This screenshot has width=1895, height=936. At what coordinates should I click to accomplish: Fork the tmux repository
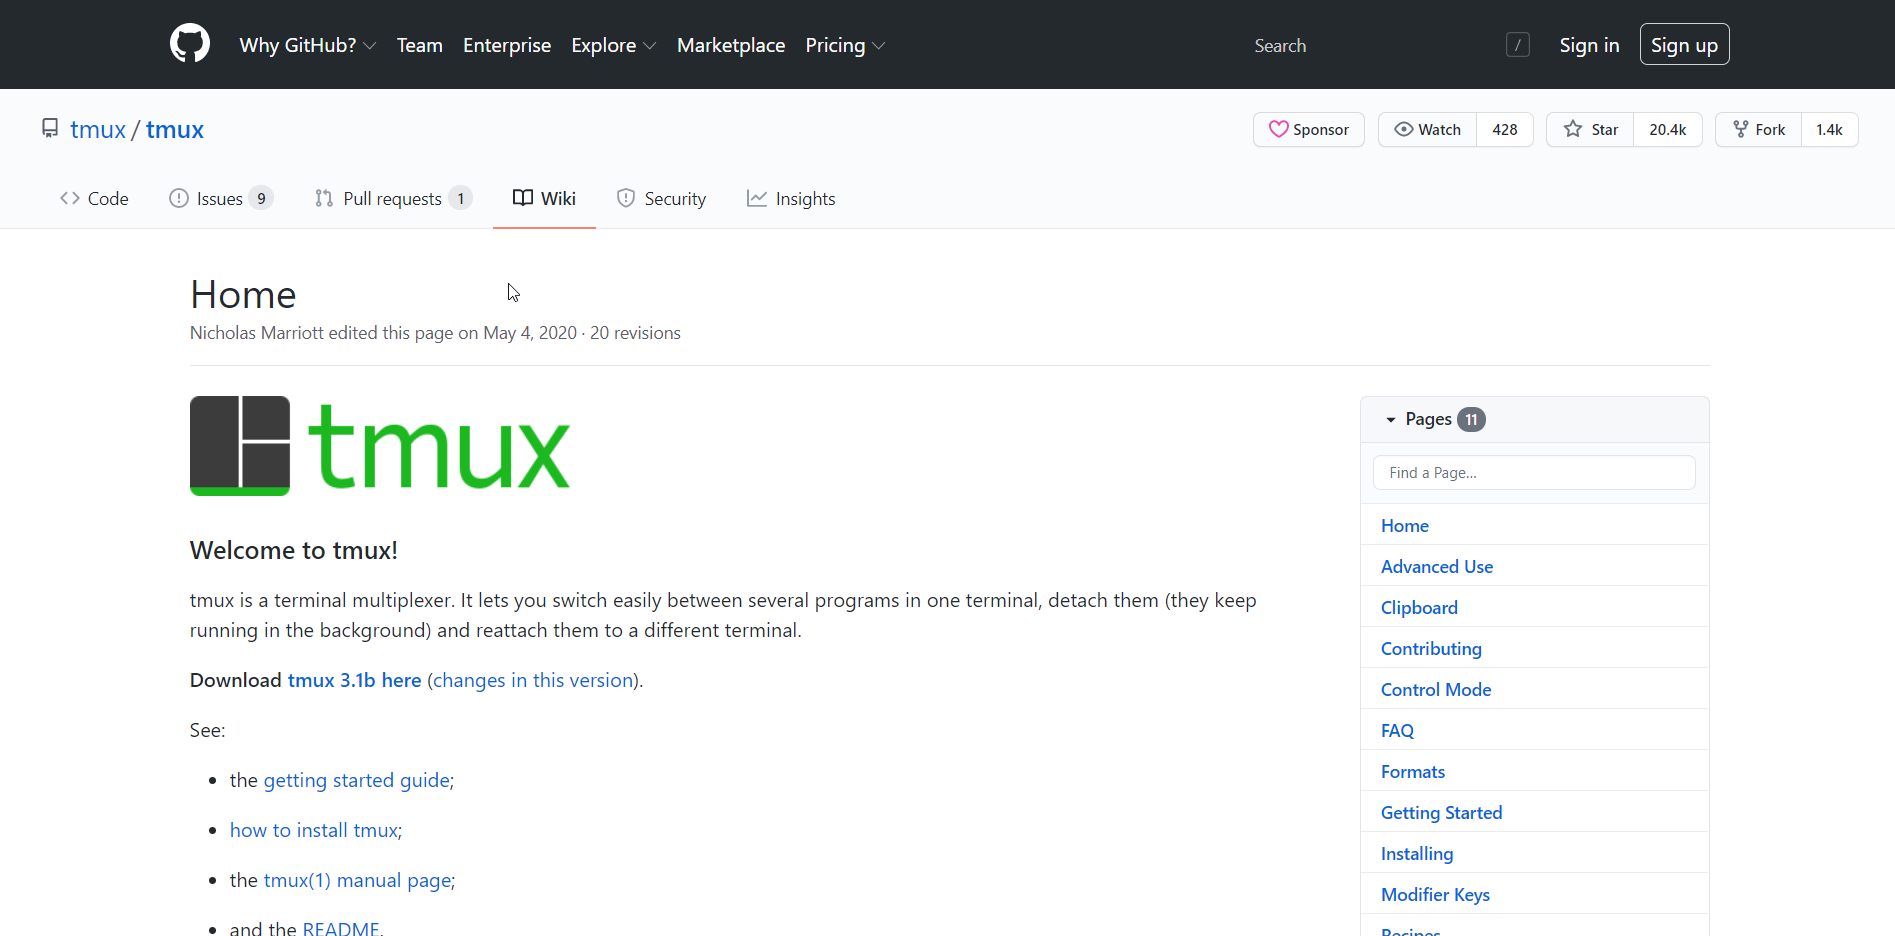[1757, 129]
